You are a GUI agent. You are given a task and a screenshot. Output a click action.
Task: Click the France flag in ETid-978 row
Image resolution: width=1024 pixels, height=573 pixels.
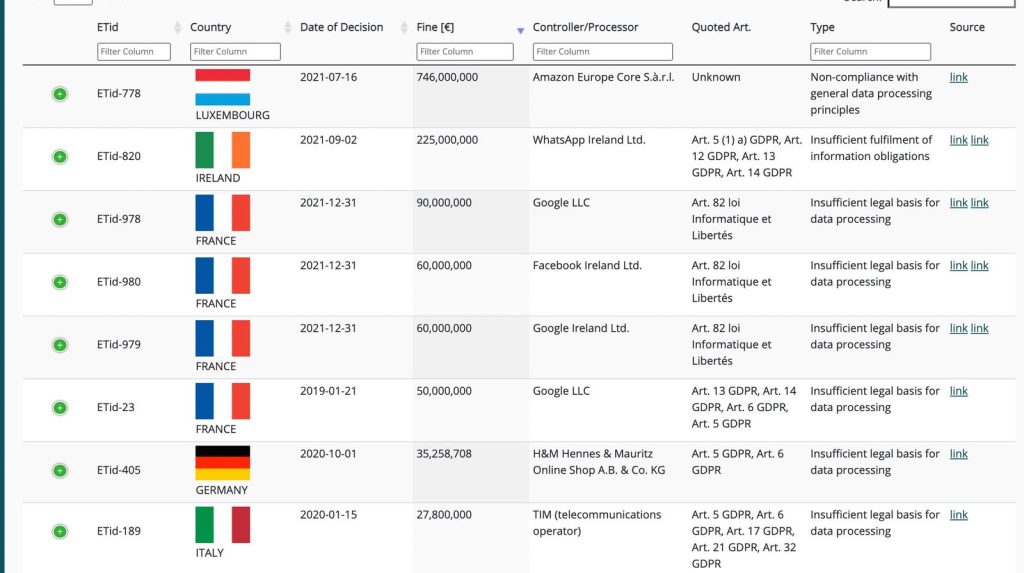[x=223, y=212]
